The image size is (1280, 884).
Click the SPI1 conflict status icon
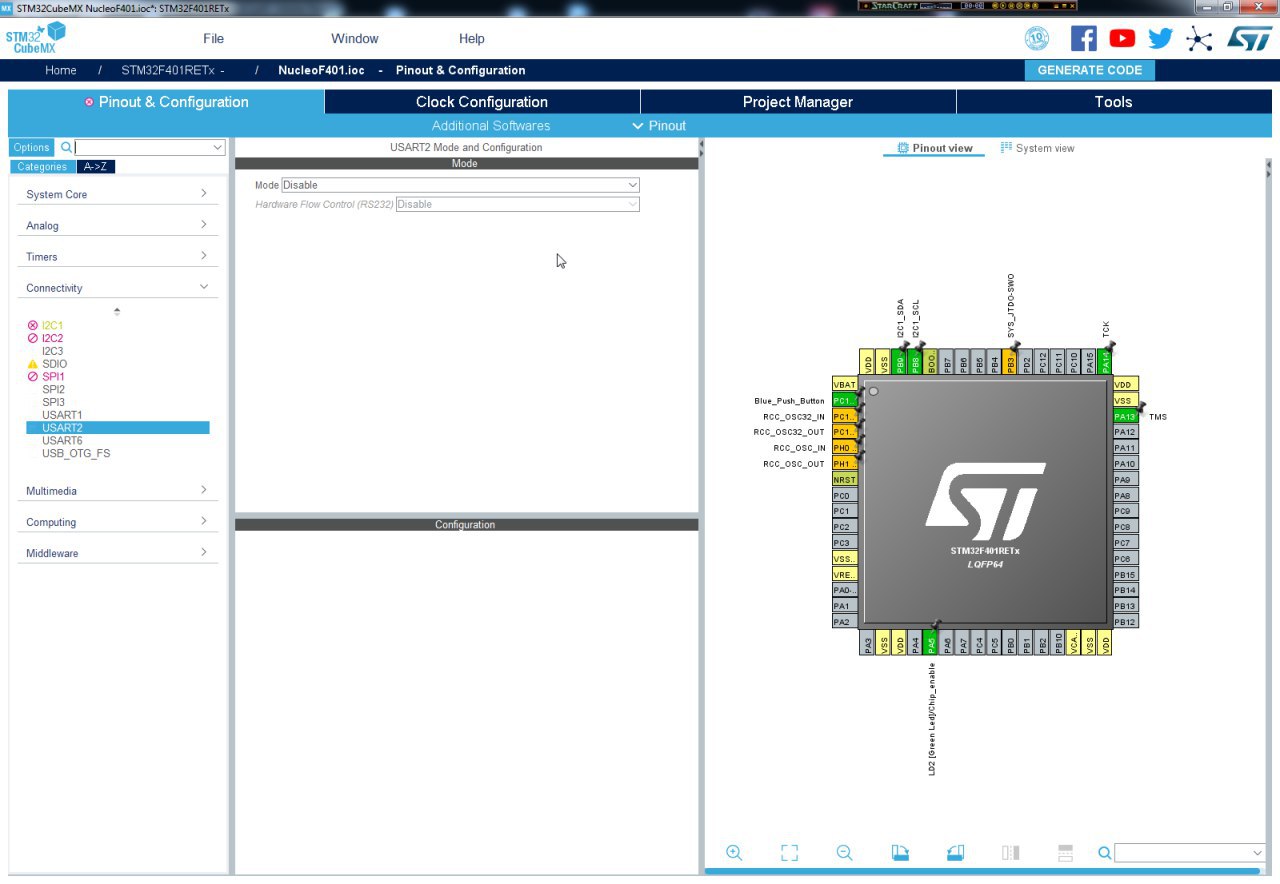[32, 377]
